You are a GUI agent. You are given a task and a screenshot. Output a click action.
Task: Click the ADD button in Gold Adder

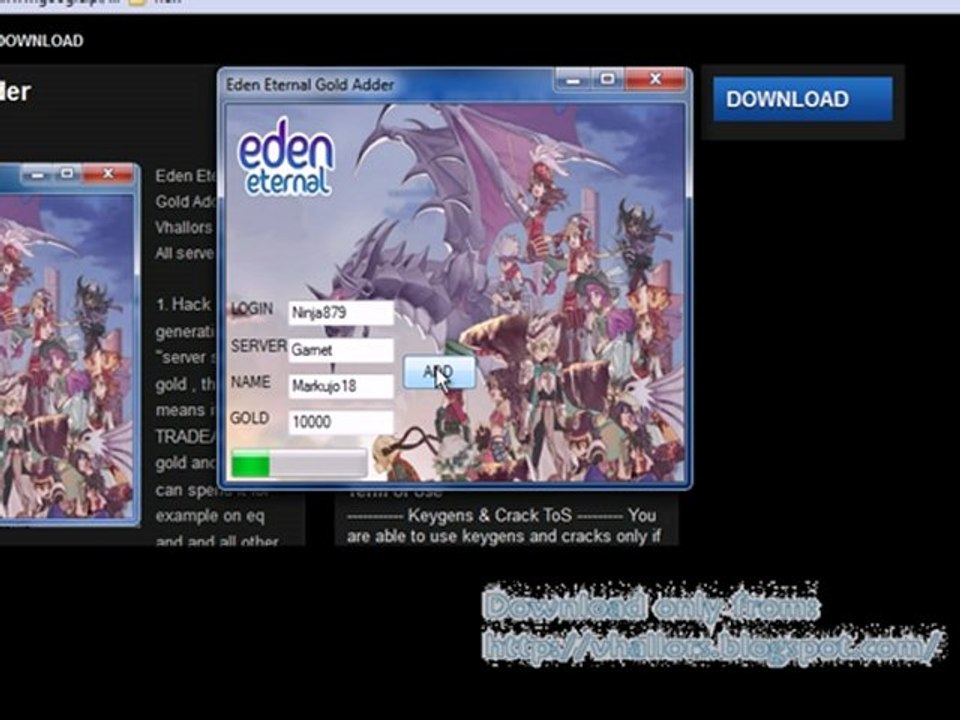[x=439, y=372]
